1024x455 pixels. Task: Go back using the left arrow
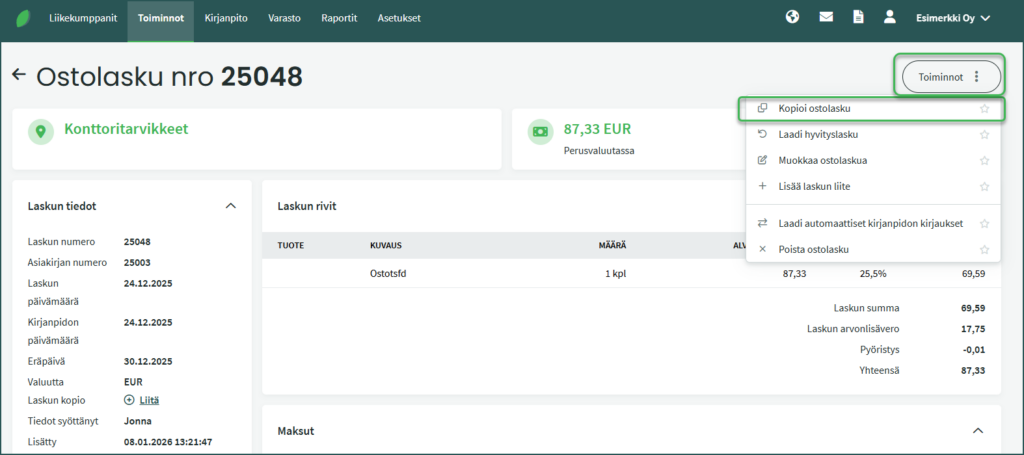(x=18, y=75)
